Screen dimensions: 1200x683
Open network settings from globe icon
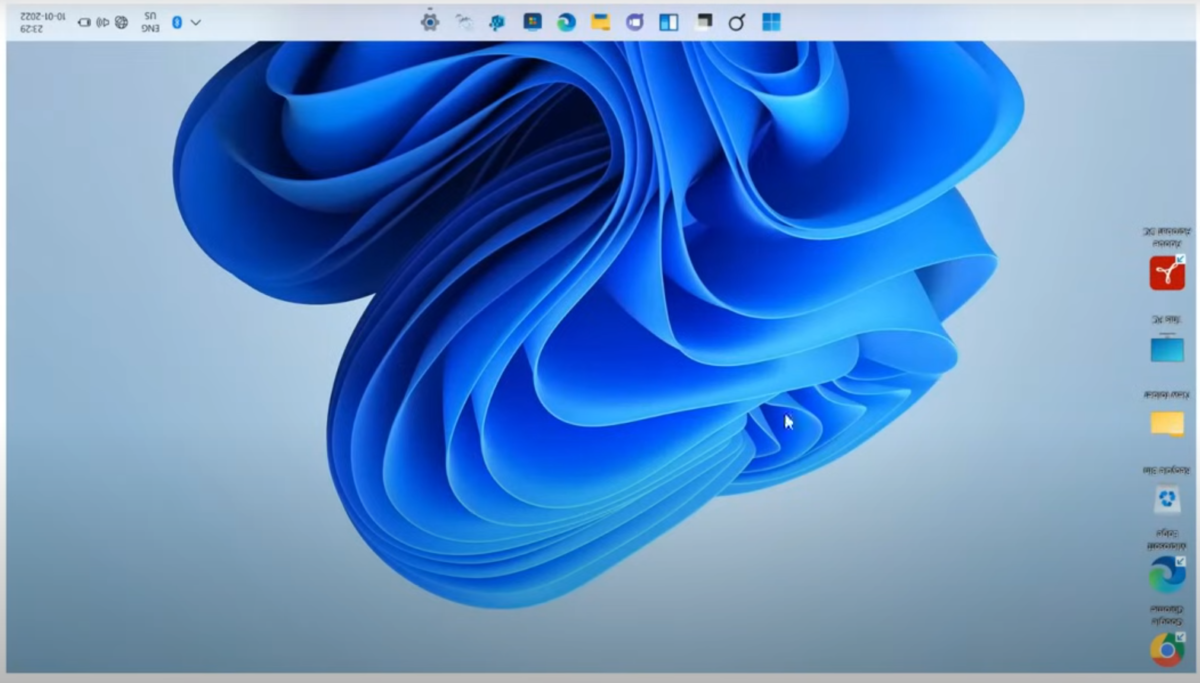point(121,22)
